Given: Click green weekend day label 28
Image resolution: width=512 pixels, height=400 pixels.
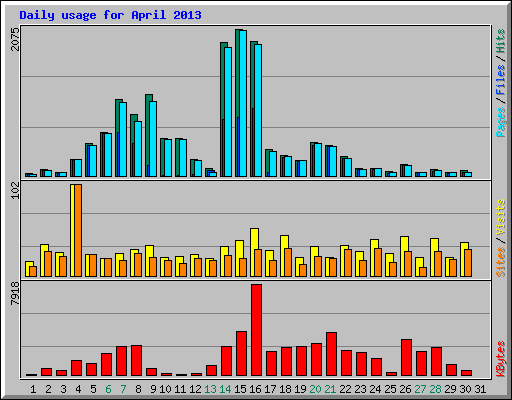Looking at the screenshot, I should coord(435,389).
